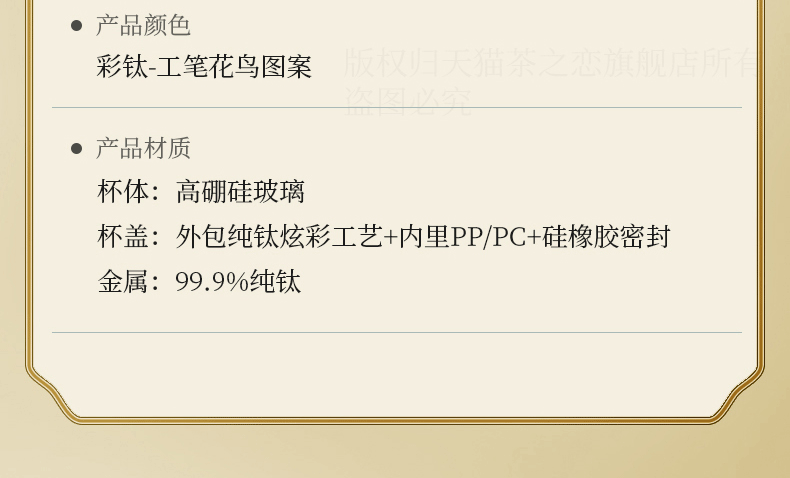This screenshot has width=790, height=478.
Task: Click the 杯盖 label
Action: coord(123,237)
